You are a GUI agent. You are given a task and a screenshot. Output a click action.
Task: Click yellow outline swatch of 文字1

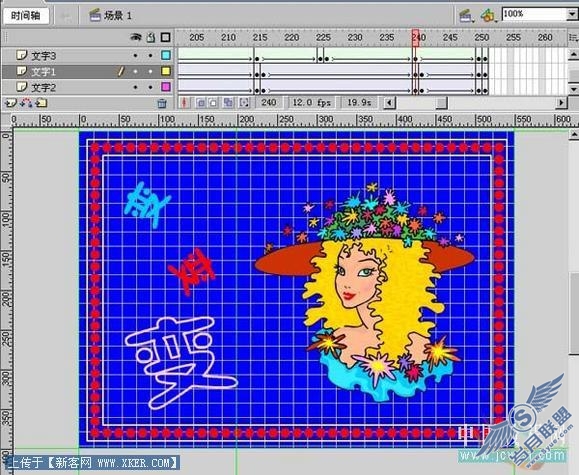coord(166,71)
